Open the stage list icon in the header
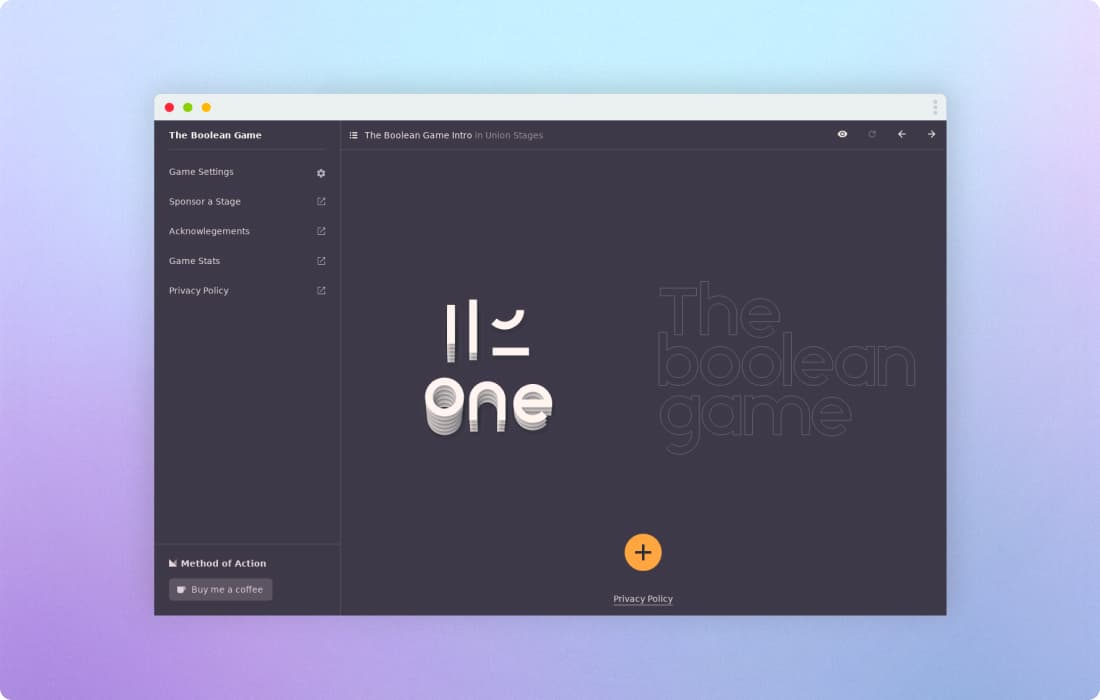Viewport: 1100px width, 700px height. click(x=354, y=135)
